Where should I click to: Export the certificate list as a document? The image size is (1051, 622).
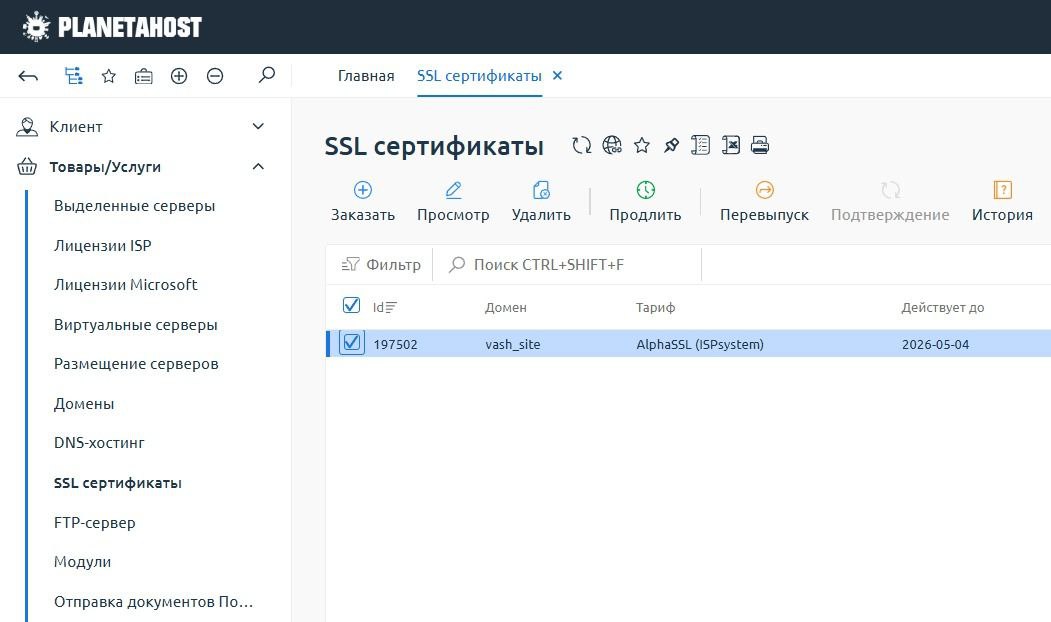[698, 145]
